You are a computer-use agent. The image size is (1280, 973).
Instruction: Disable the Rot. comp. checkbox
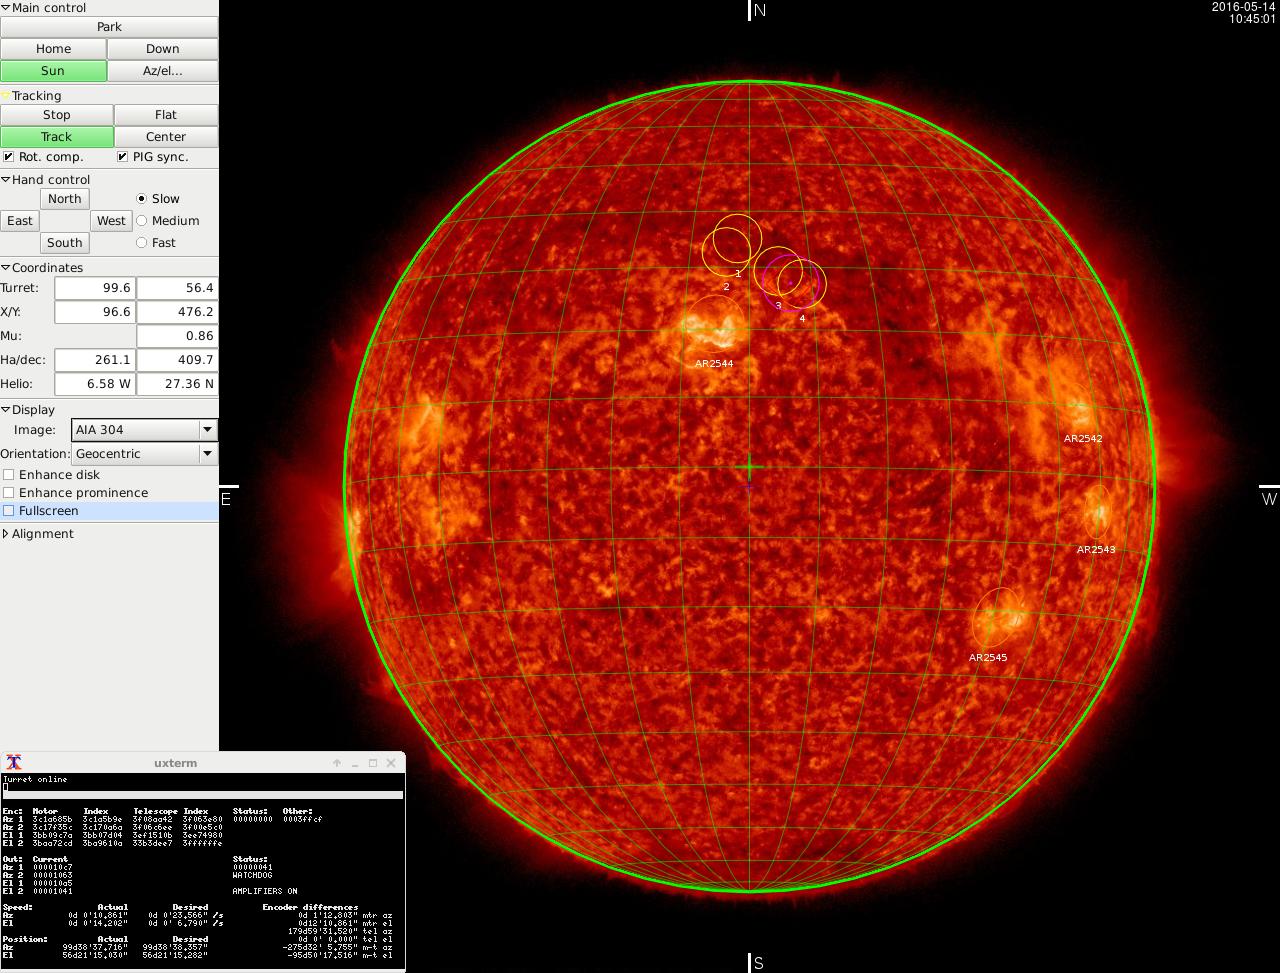pos(9,157)
